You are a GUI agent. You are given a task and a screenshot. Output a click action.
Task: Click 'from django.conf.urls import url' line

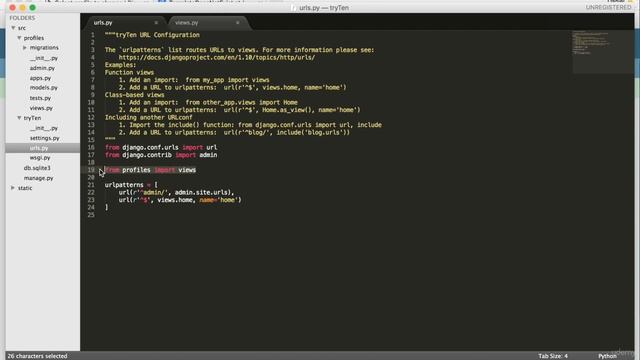pyautogui.click(x=161, y=147)
